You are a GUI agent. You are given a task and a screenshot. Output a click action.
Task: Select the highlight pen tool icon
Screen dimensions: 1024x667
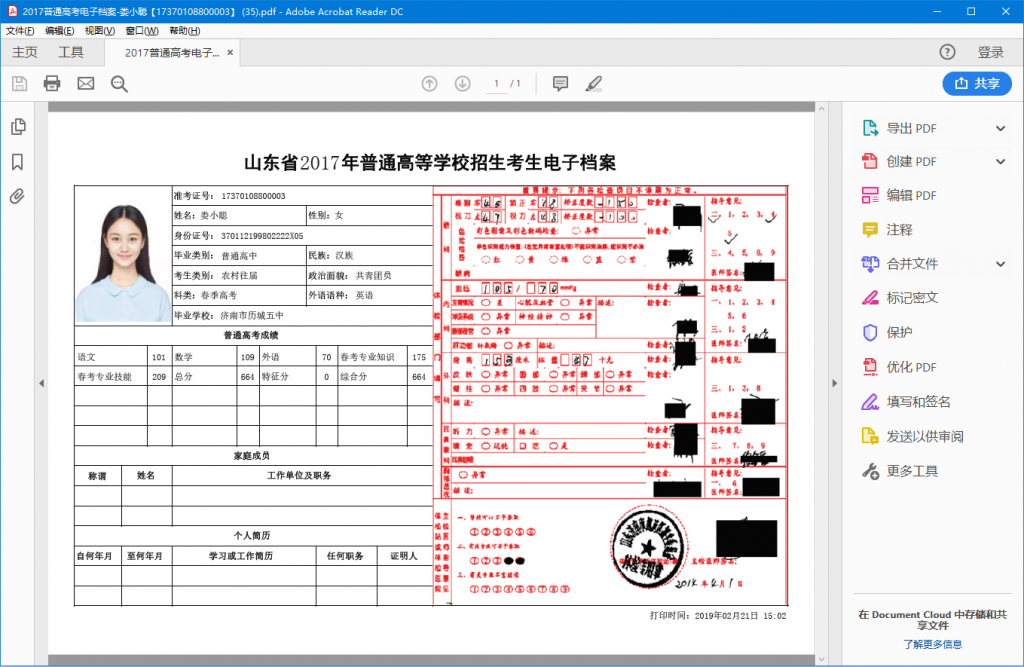(594, 84)
